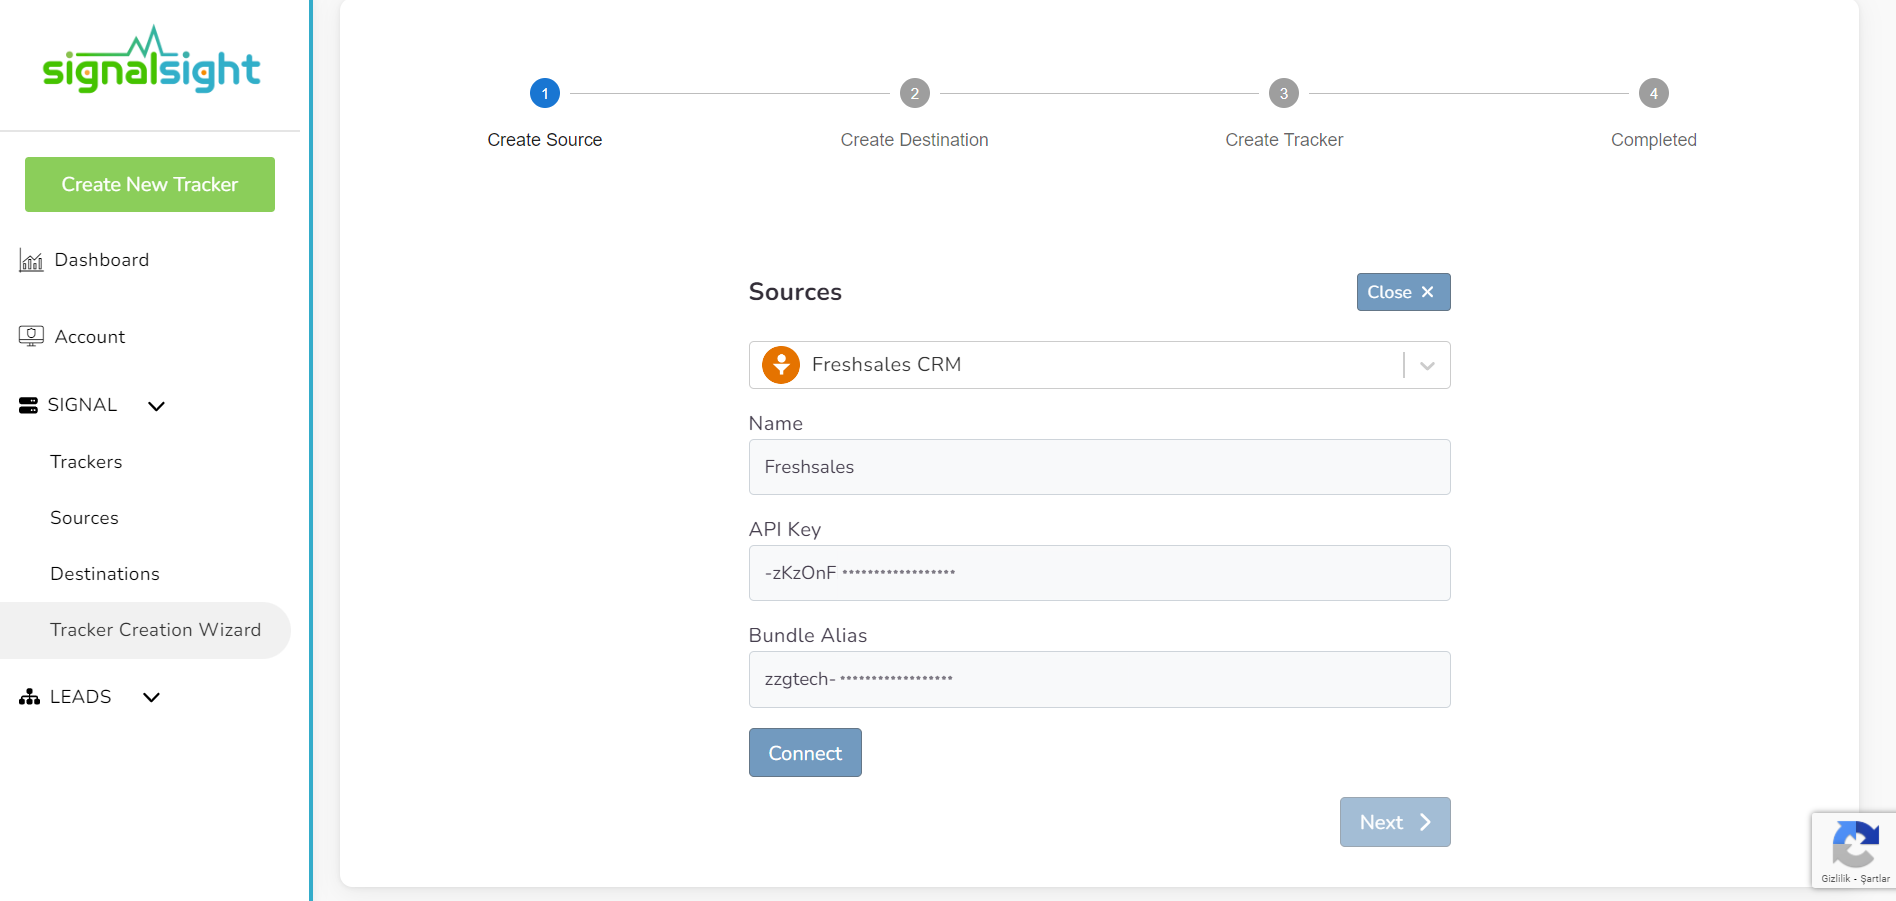1896x901 pixels.
Task: Open the source type dropdown arrow
Action: click(1427, 366)
